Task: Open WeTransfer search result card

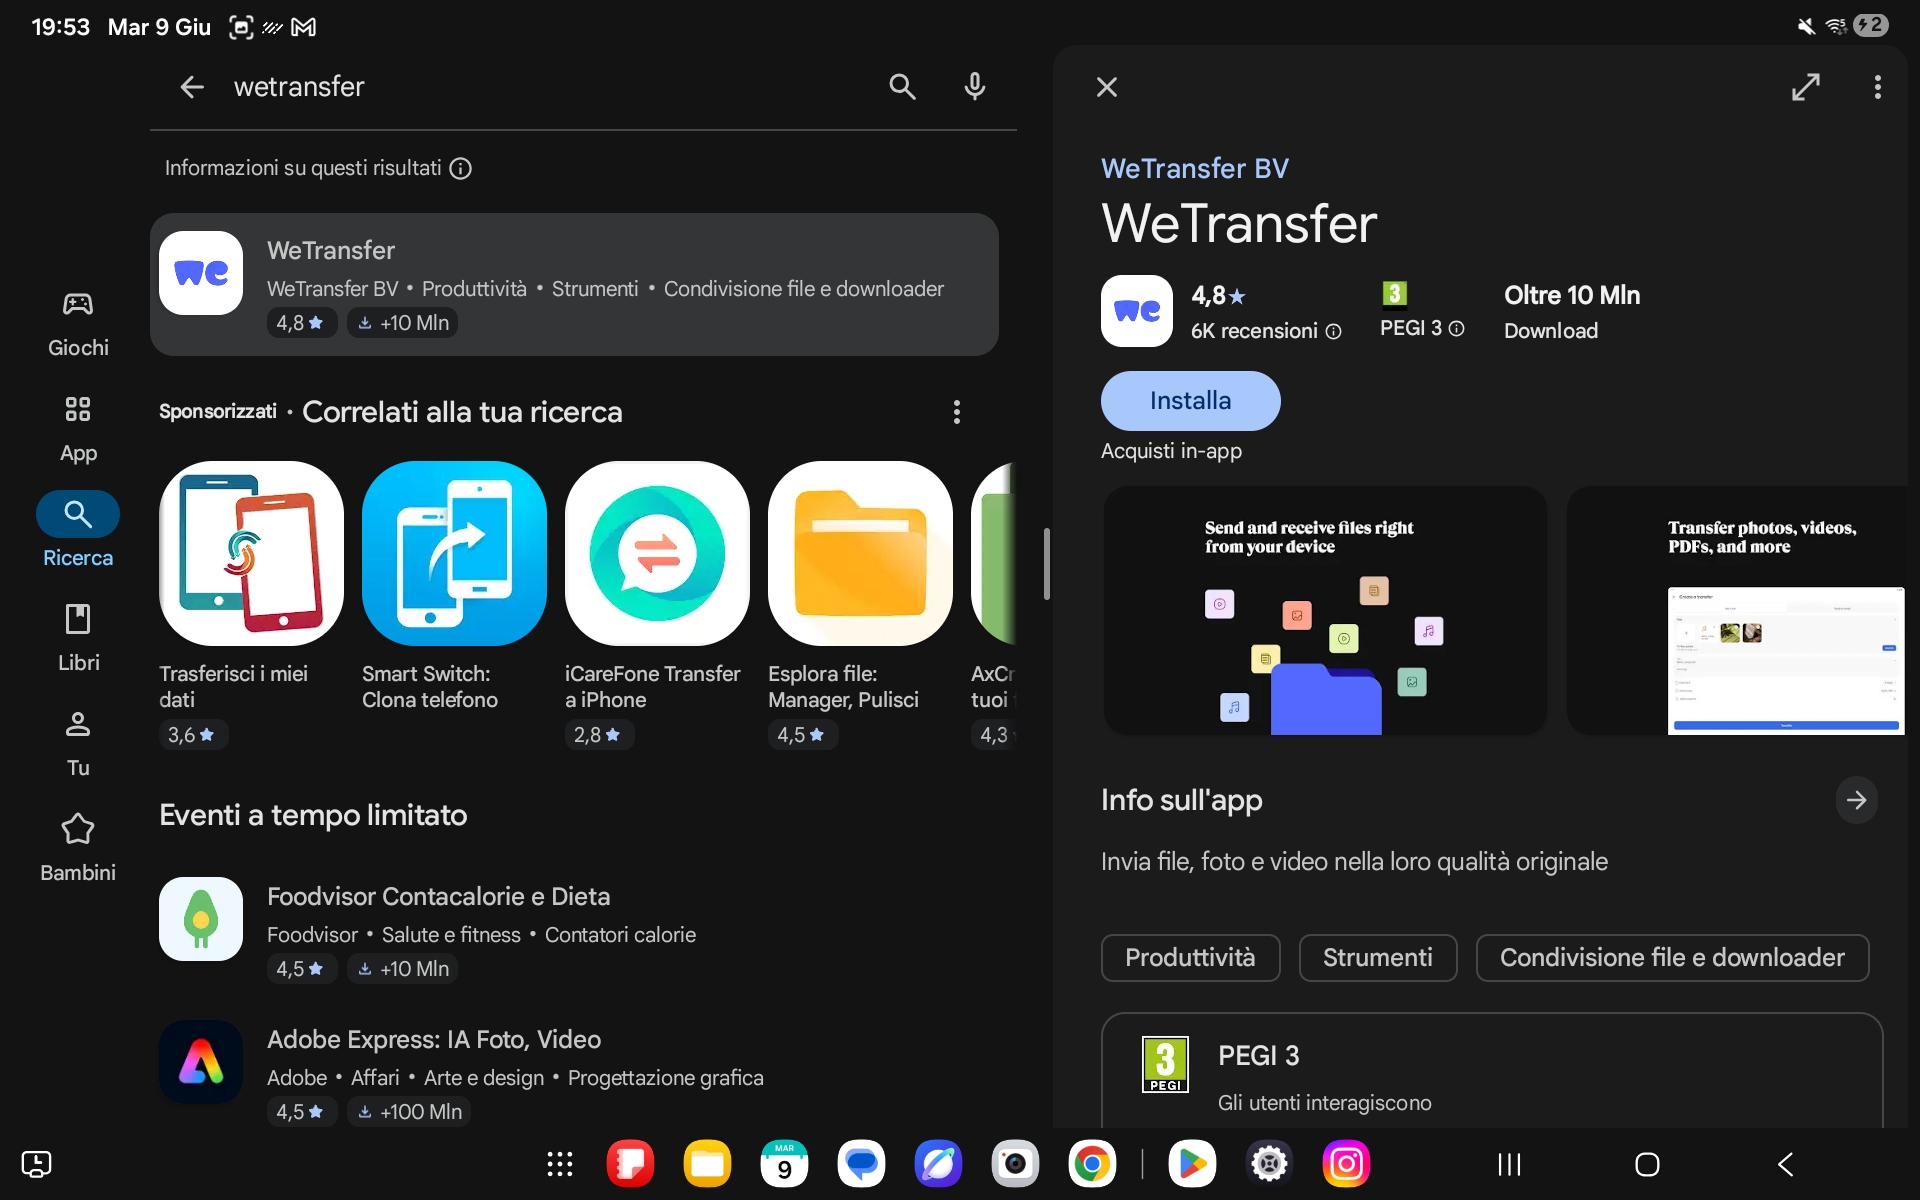Action: coord(574,284)
